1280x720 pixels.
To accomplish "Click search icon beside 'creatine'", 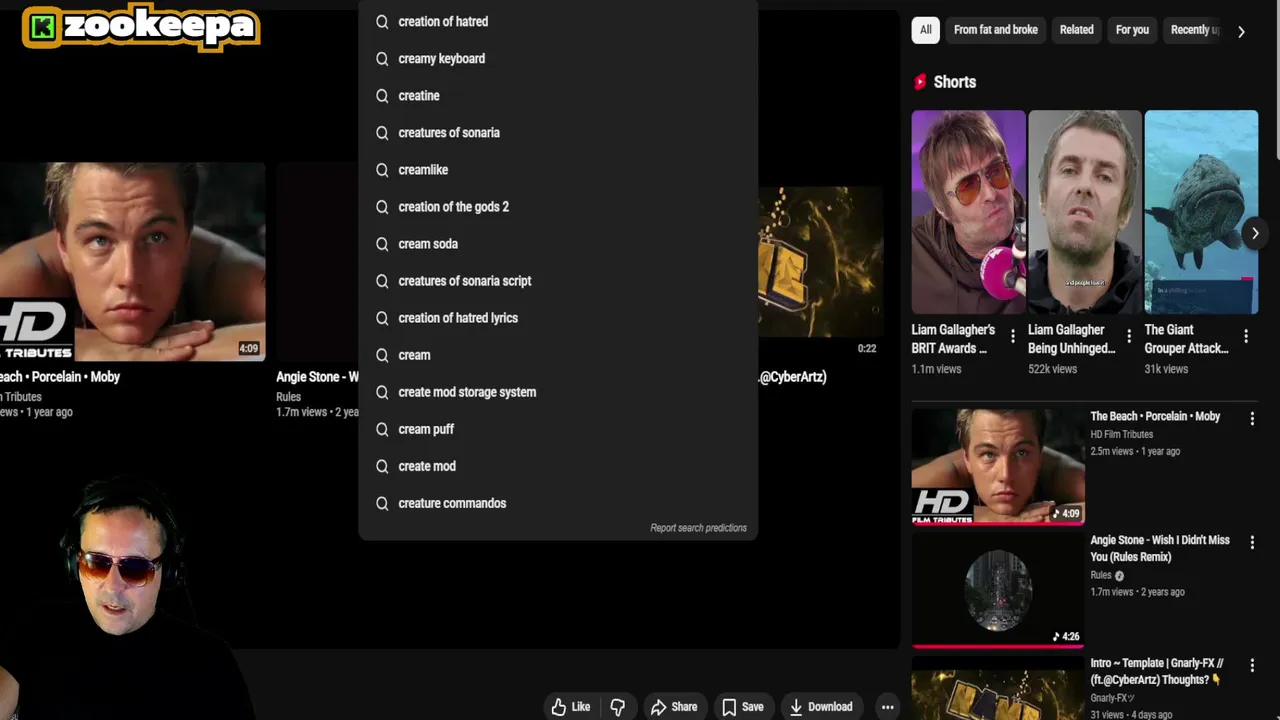I will tap(382, 95).
